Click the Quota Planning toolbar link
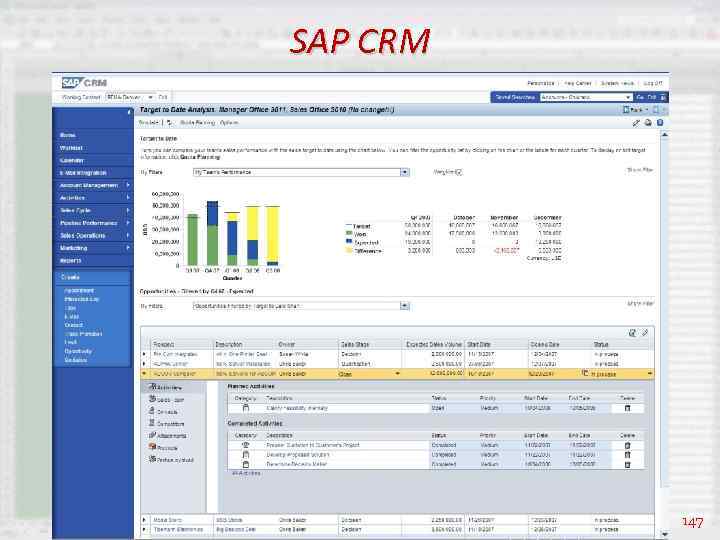Viewport: 720px width, 540px height. tap(197, 123)
